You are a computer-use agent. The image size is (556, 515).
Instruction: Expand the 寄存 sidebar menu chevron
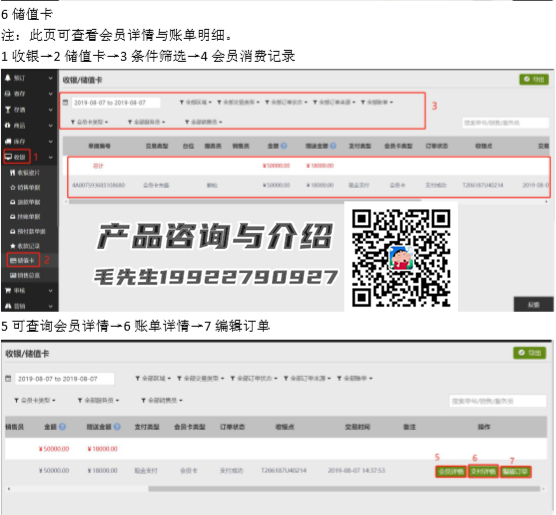pos(51,94)
